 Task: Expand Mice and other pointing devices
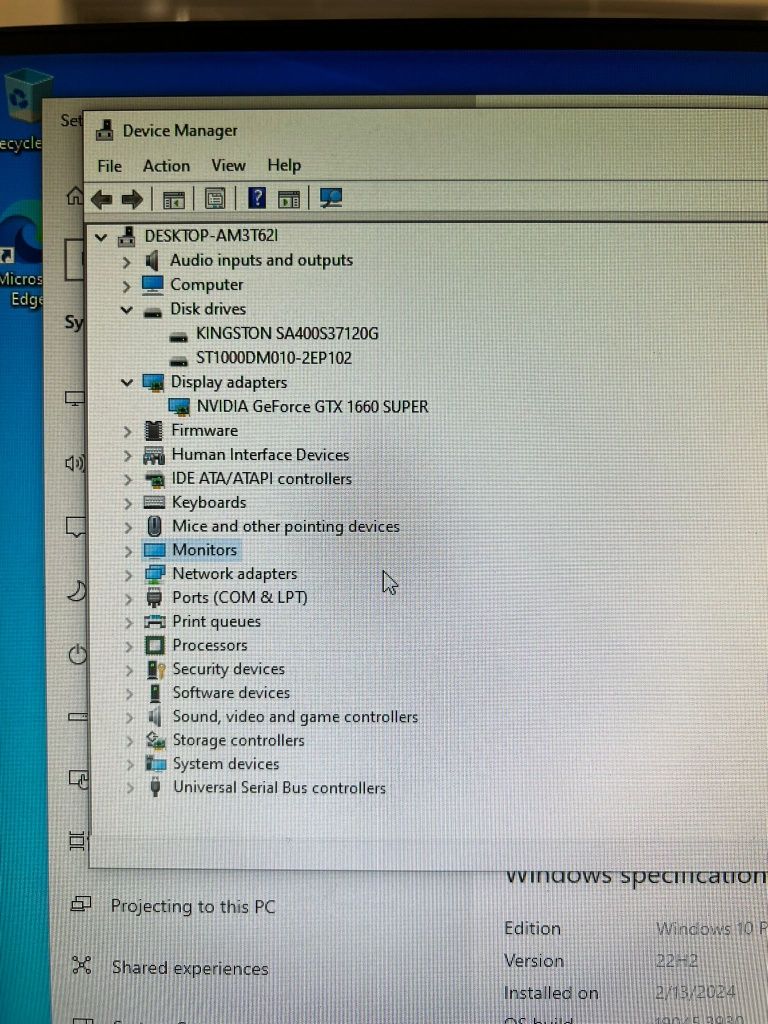[129, 528]
